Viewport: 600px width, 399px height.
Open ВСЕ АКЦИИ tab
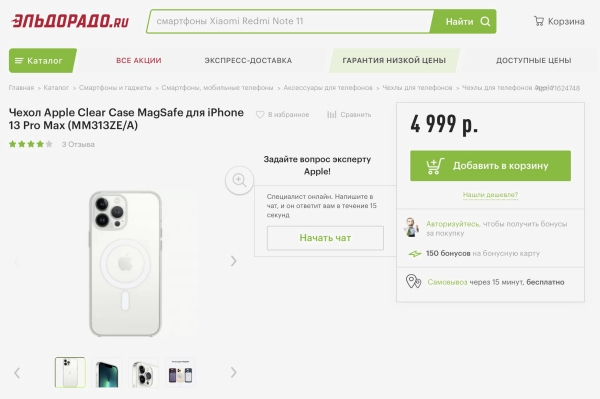(139, 60)
